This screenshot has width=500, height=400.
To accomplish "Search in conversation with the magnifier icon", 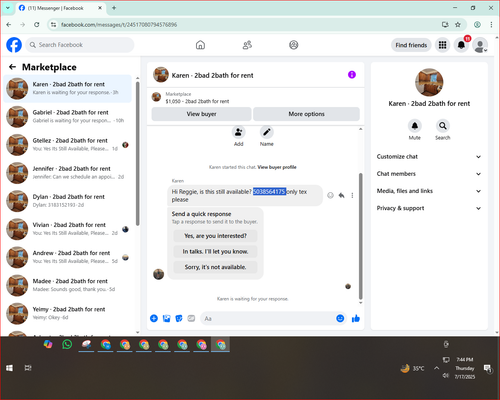I will click(443, 126).
